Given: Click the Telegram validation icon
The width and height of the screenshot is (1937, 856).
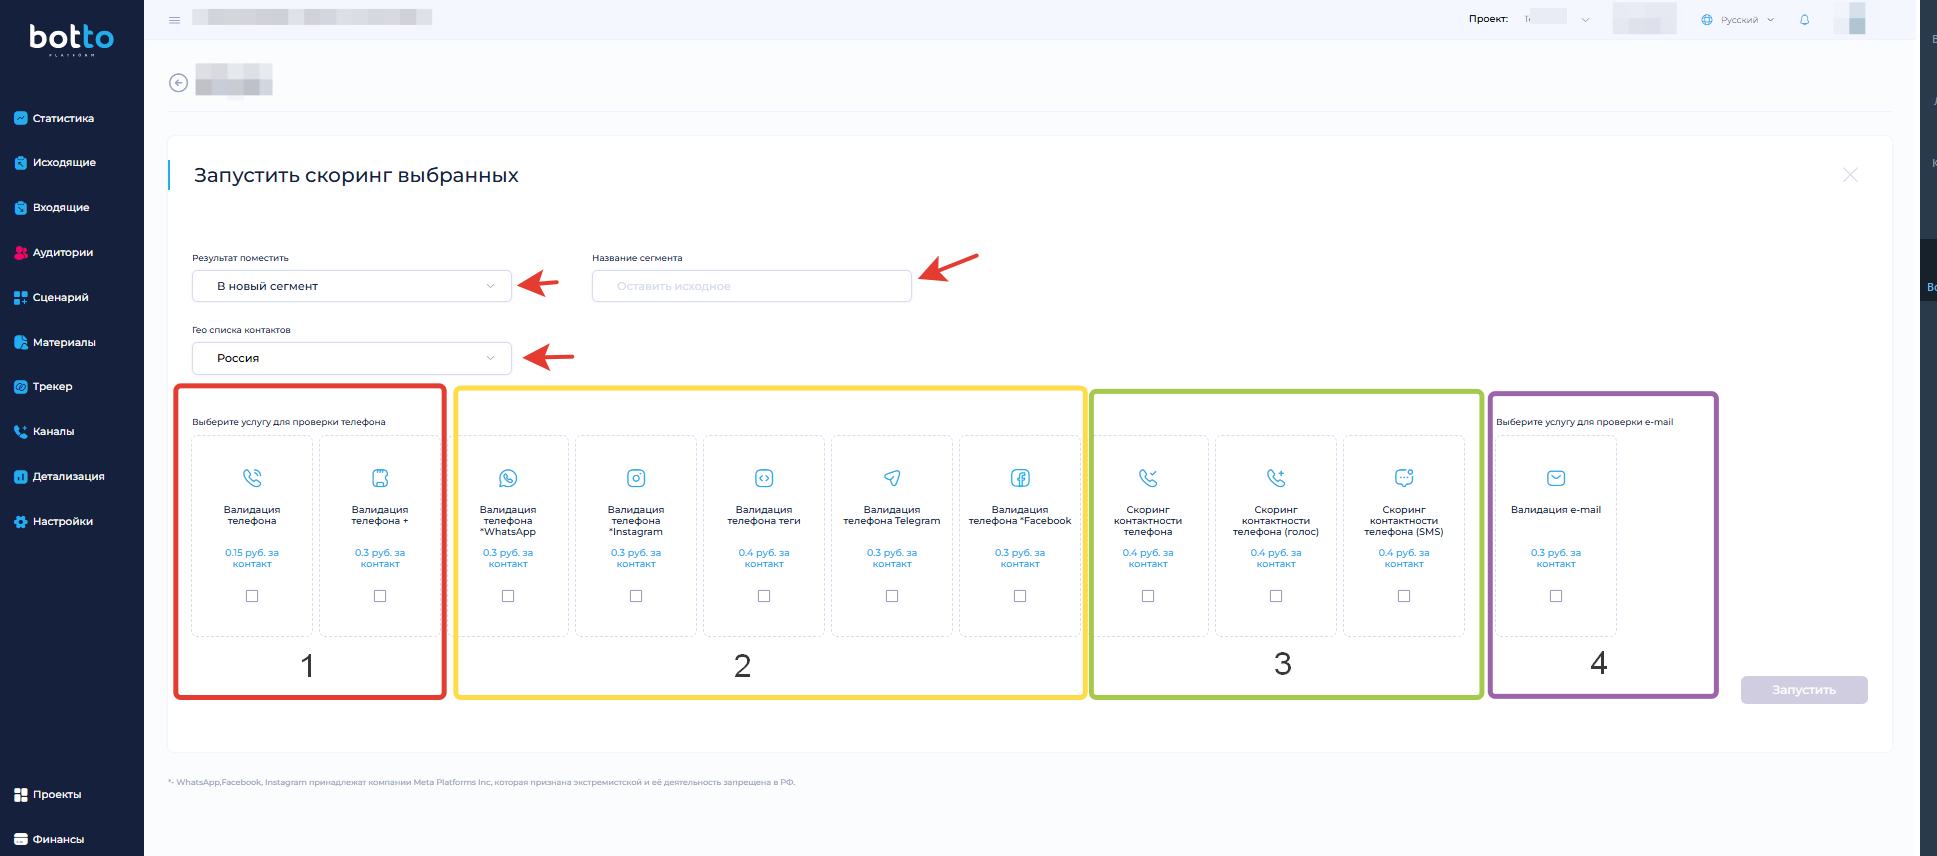Looking at the screenshot, I should click(x=892, y=478).
